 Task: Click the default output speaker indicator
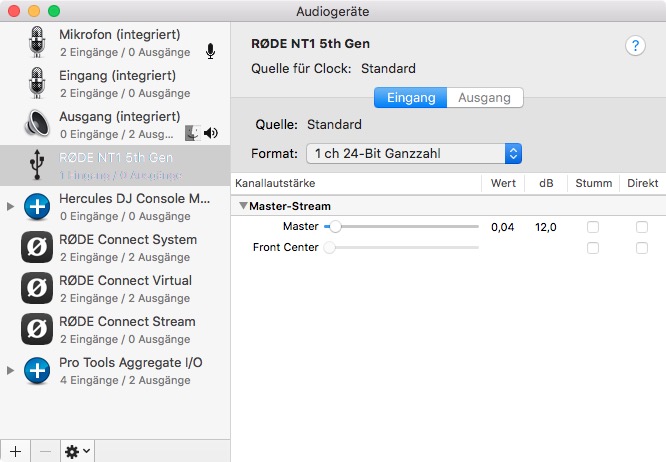click(211, 133)
